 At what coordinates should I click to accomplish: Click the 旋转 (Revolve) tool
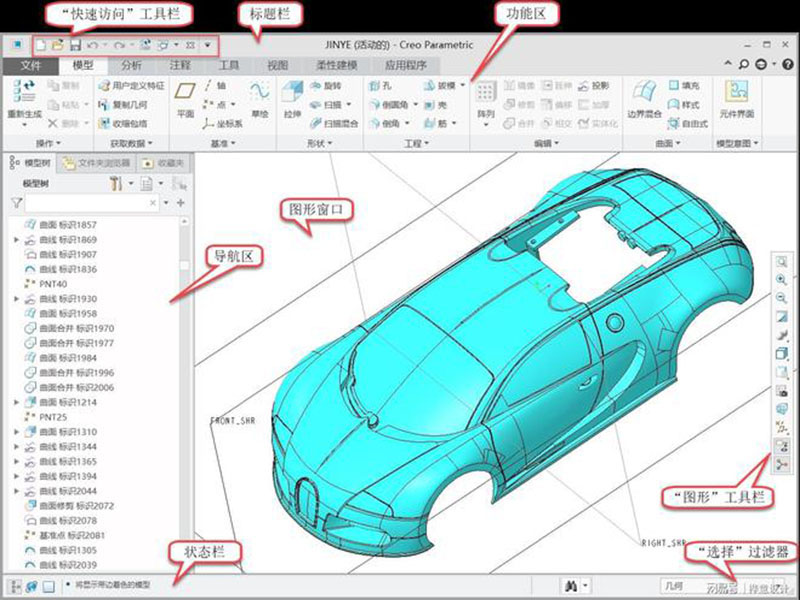tap(323, 86)
